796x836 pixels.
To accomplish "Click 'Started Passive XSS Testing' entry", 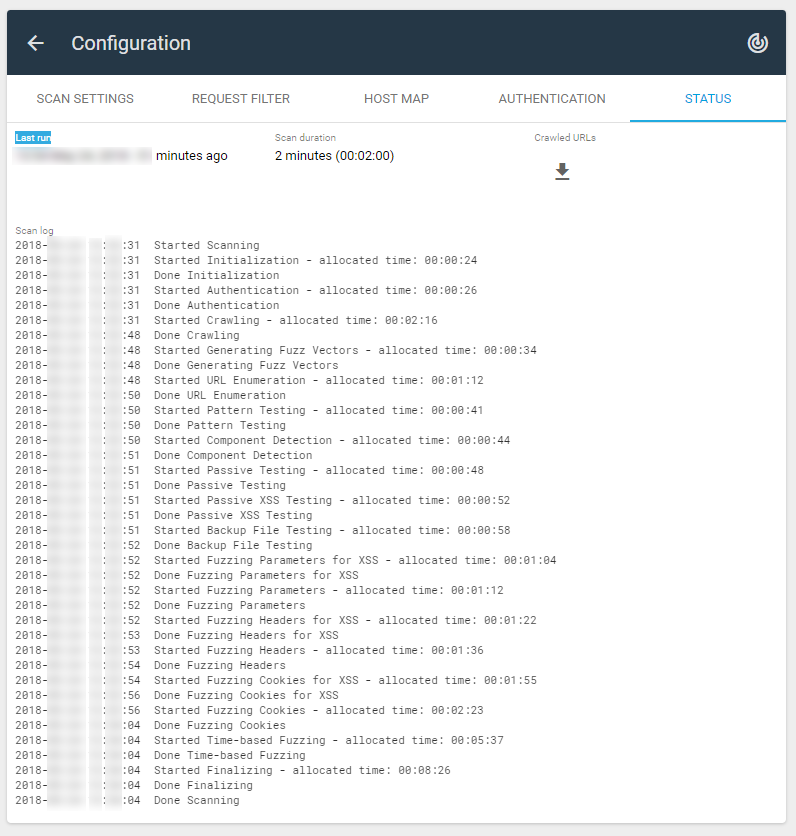I will (332, 500).
